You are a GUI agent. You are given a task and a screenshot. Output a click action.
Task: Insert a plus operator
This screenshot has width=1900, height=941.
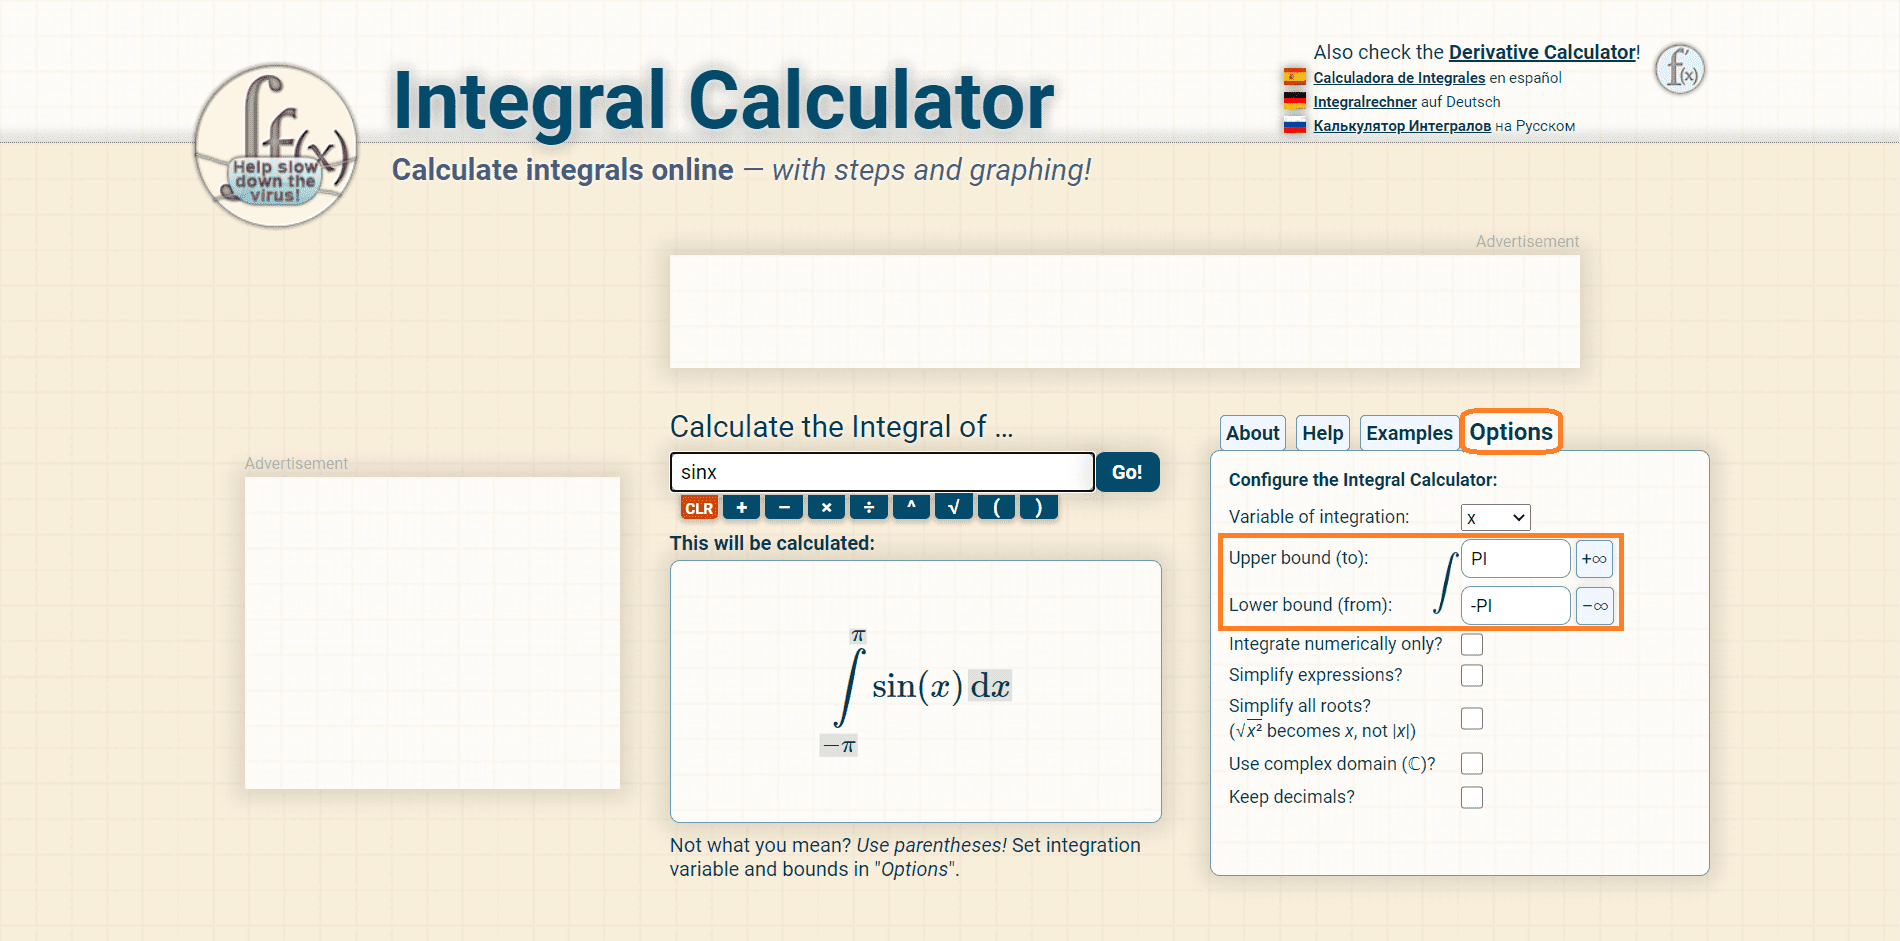click(x=741, y=508)
